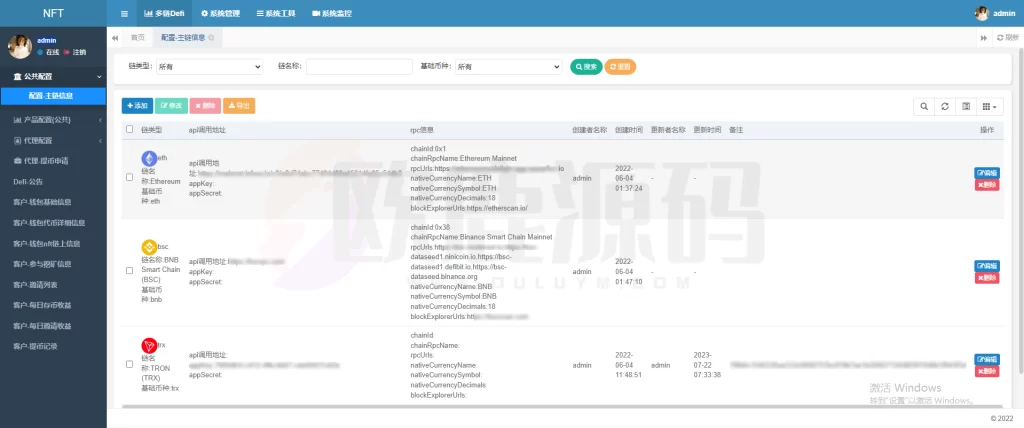The image size is (1024, 428).
Task: Click the 刷新 refresh button near tabs
Action: pos(1008,38)
